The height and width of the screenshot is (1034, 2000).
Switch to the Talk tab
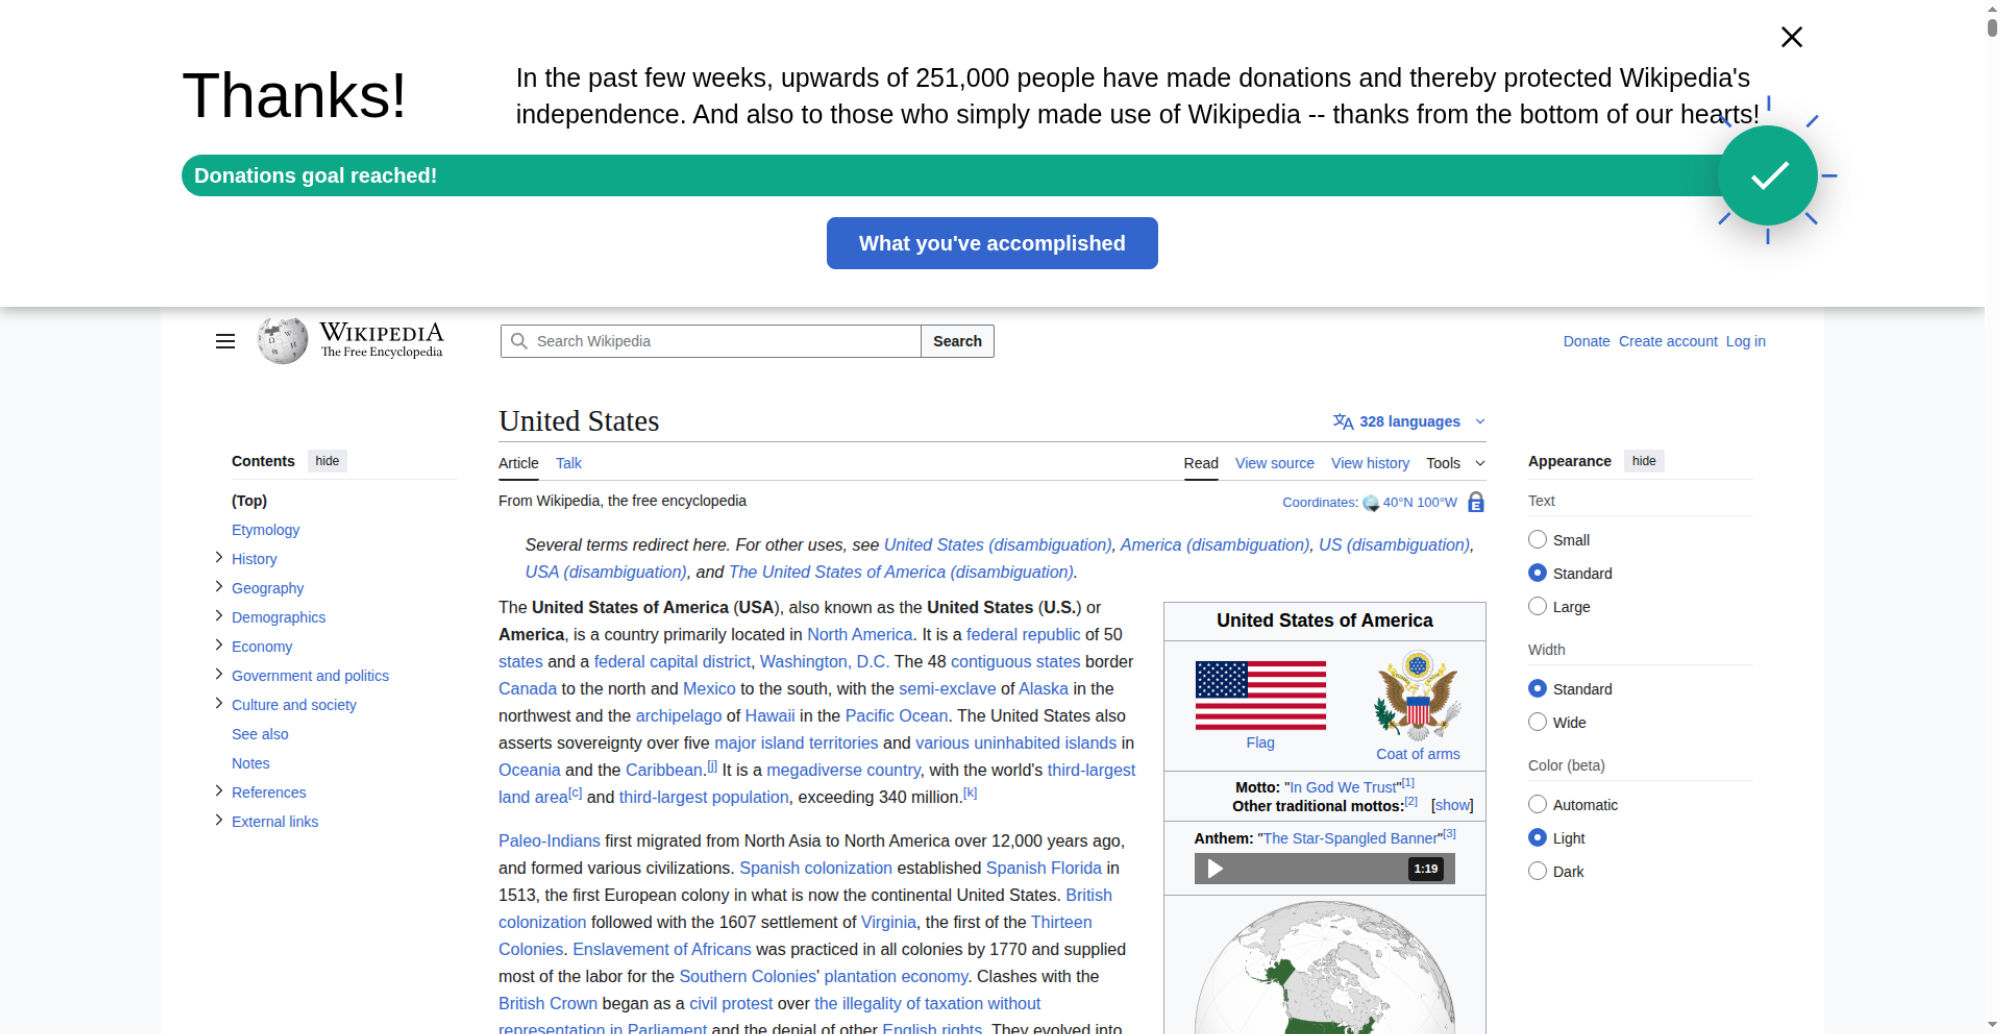point(568,463)
